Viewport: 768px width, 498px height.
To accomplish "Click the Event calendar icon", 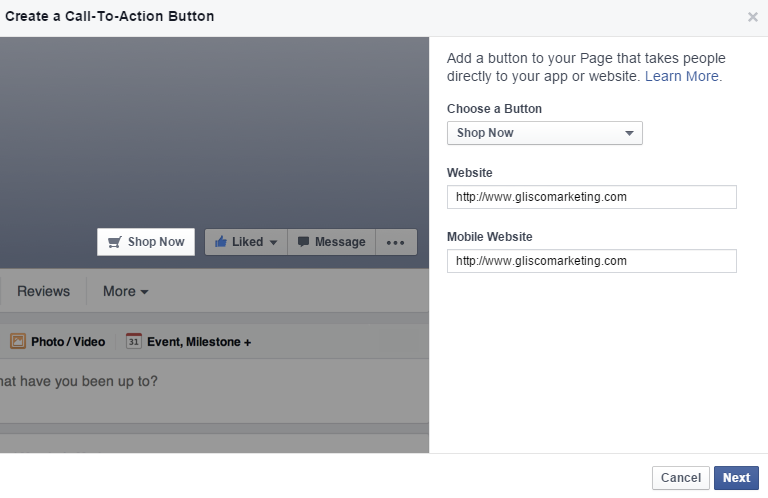I will tap(133, 341).
